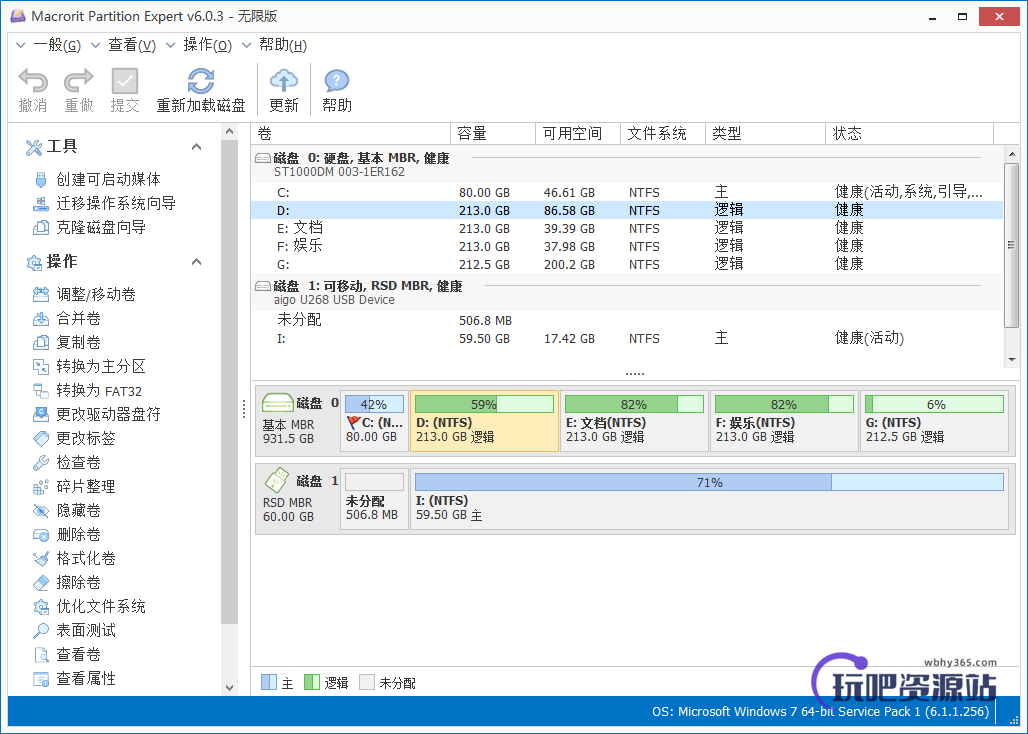
Task: Select the 未分配 row in list
Action: click(x=627, y=320)
